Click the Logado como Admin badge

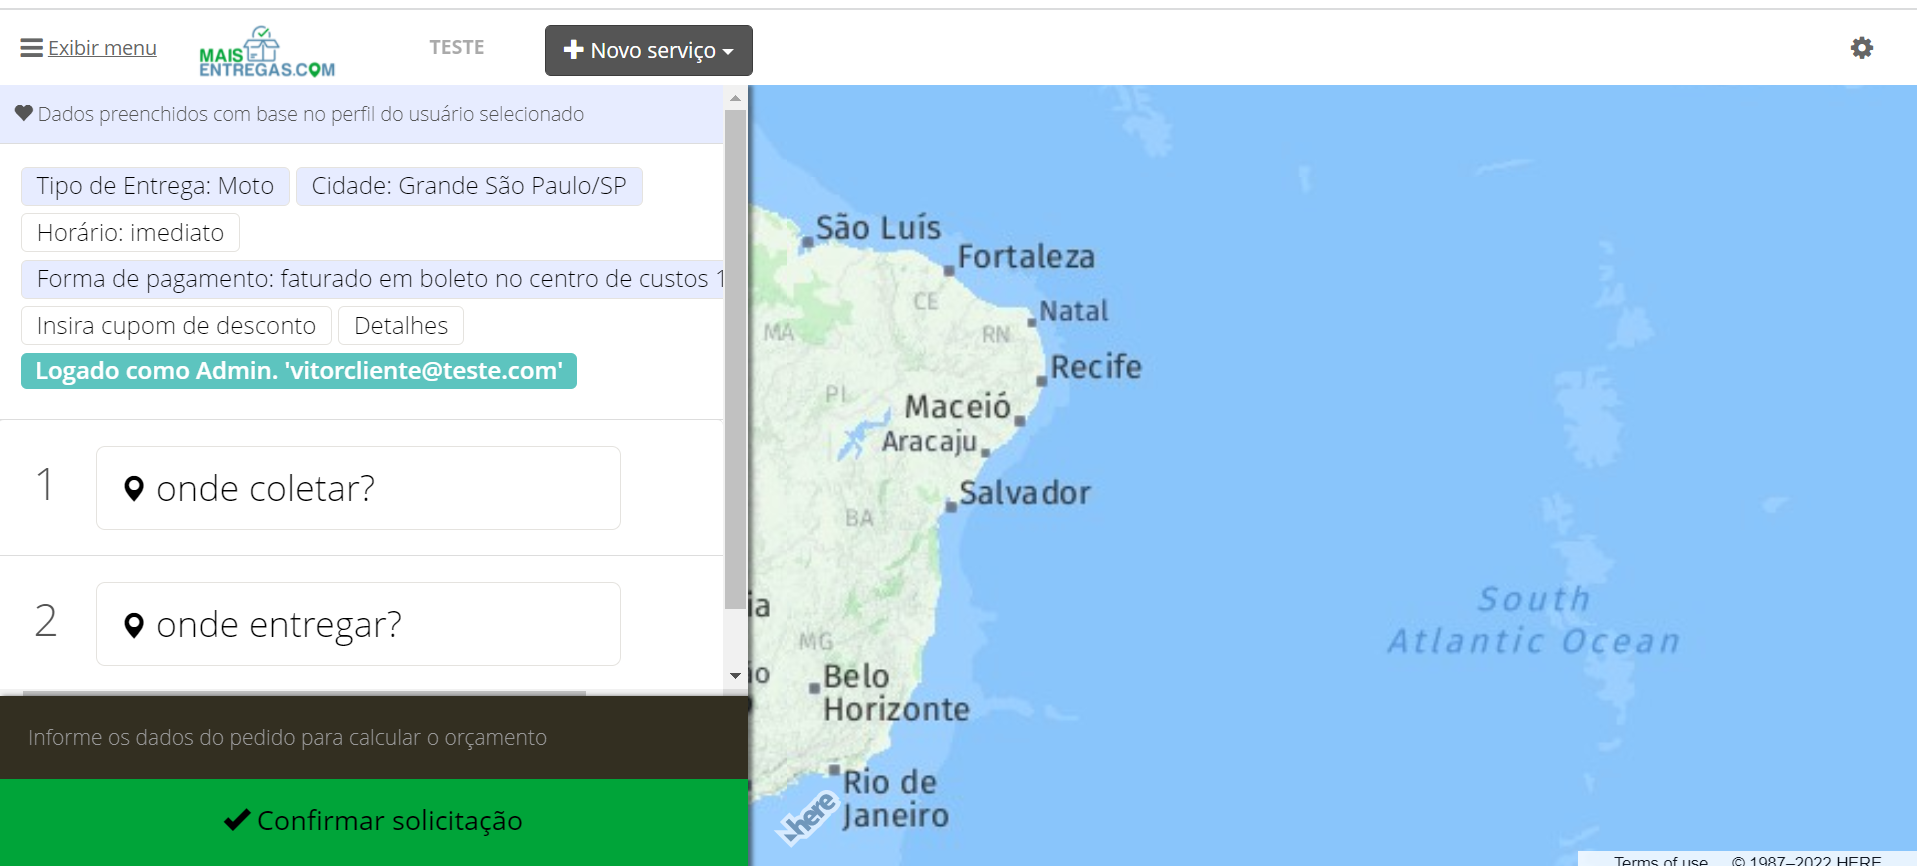299,371
